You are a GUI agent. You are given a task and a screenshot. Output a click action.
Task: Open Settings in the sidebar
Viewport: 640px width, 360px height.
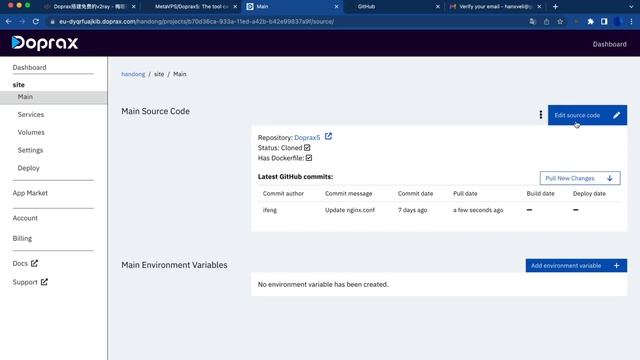pos(30,150)
